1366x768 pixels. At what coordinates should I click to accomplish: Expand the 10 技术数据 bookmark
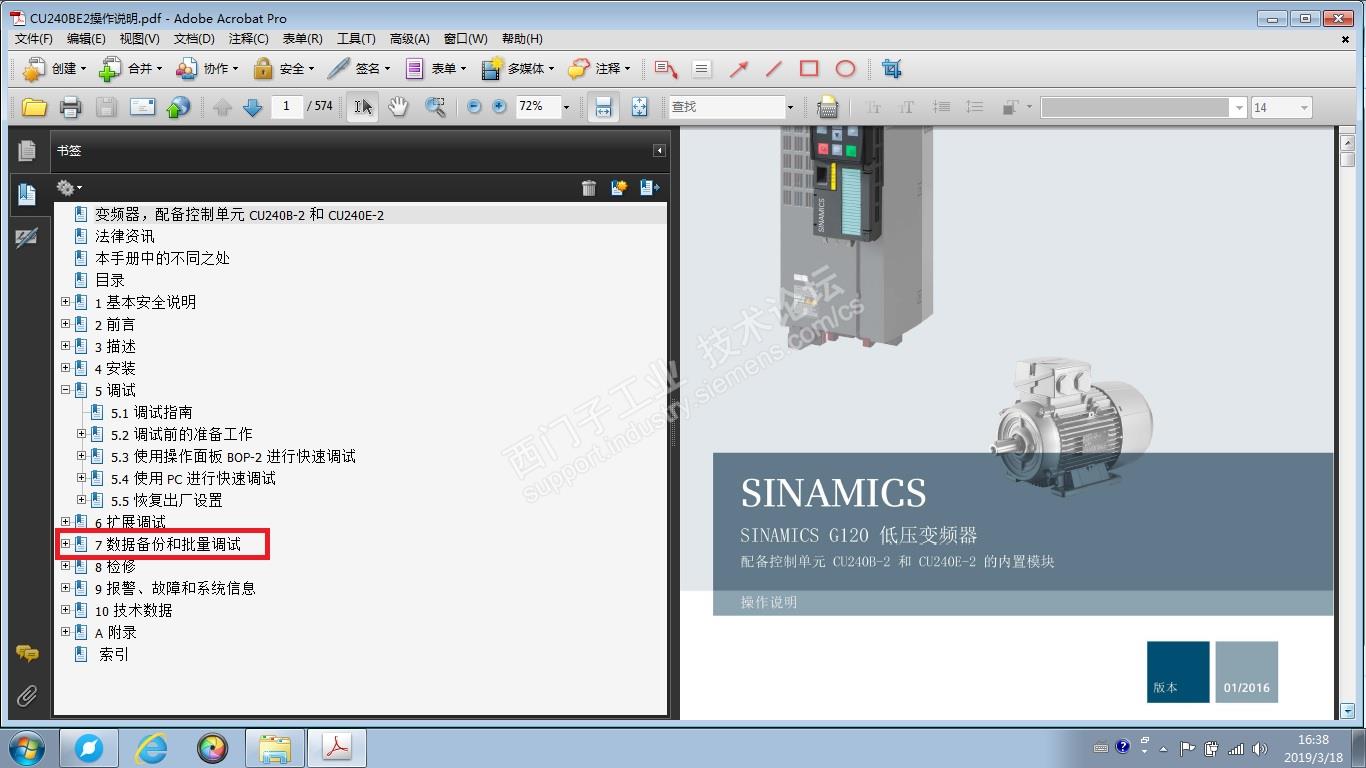click(66, 610)
